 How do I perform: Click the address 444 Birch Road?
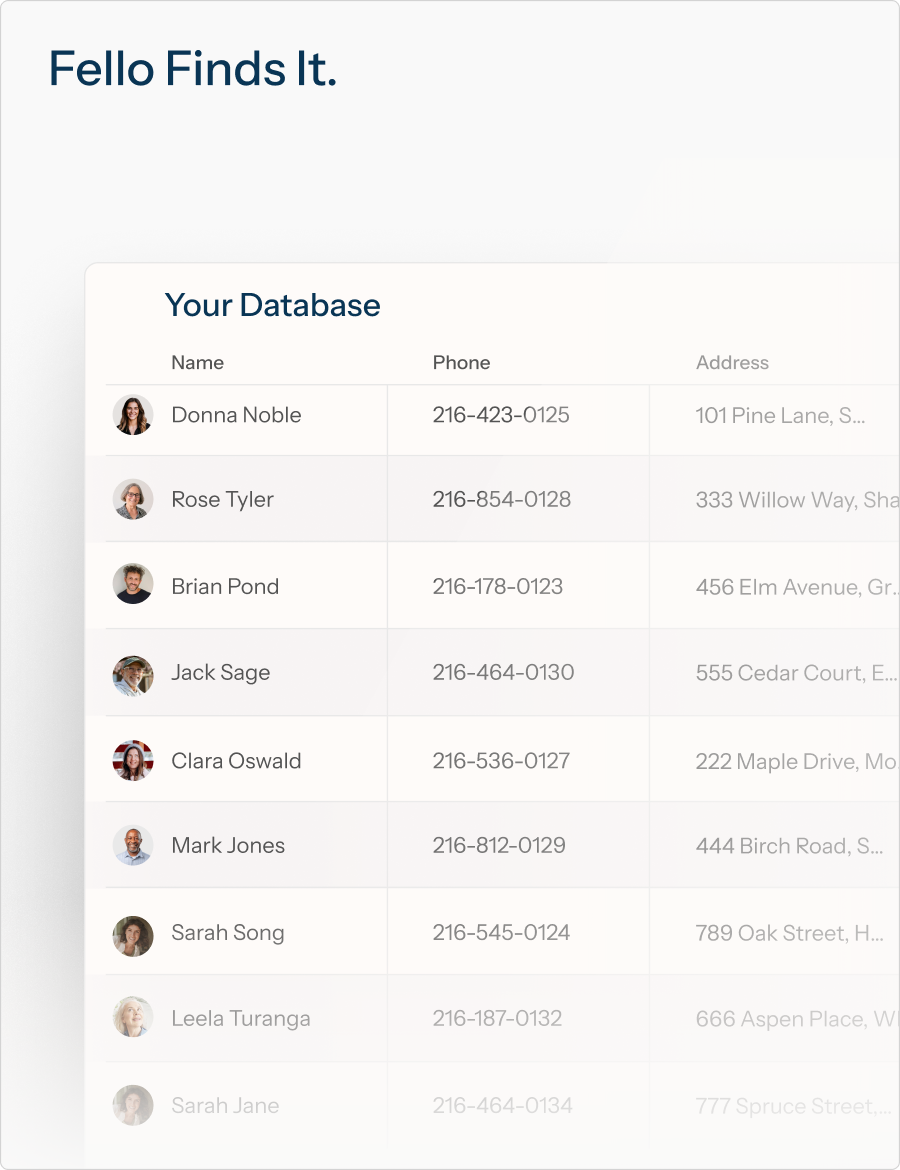(x=790, y=846)
